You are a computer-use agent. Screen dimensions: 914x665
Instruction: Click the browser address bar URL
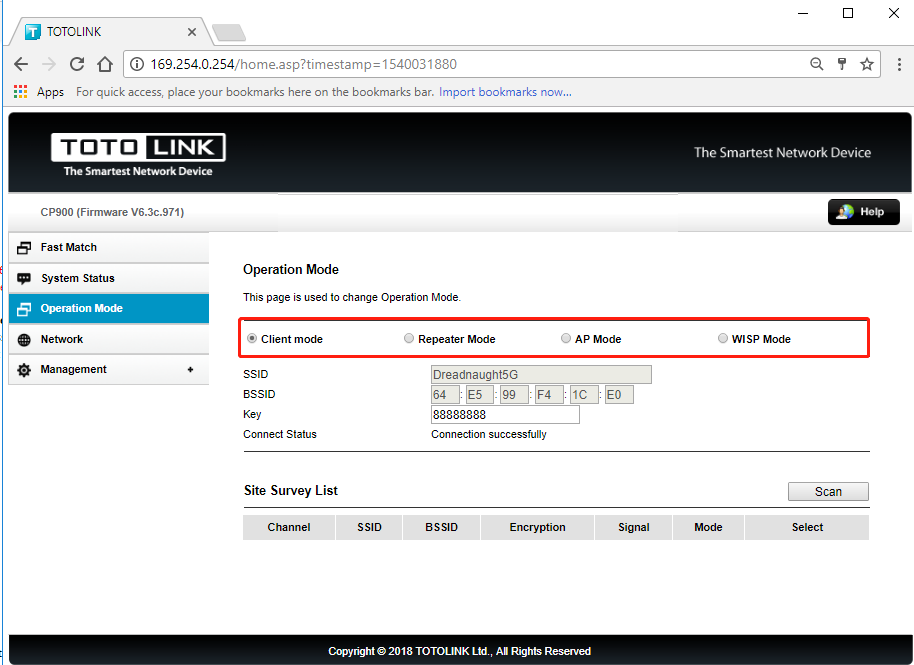pyautogui.click(x=303, y=64)
